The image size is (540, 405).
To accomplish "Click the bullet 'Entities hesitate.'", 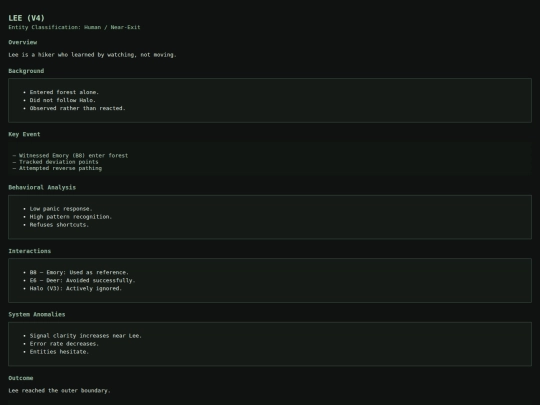I will pyautogui.click(x=59, y=352).
